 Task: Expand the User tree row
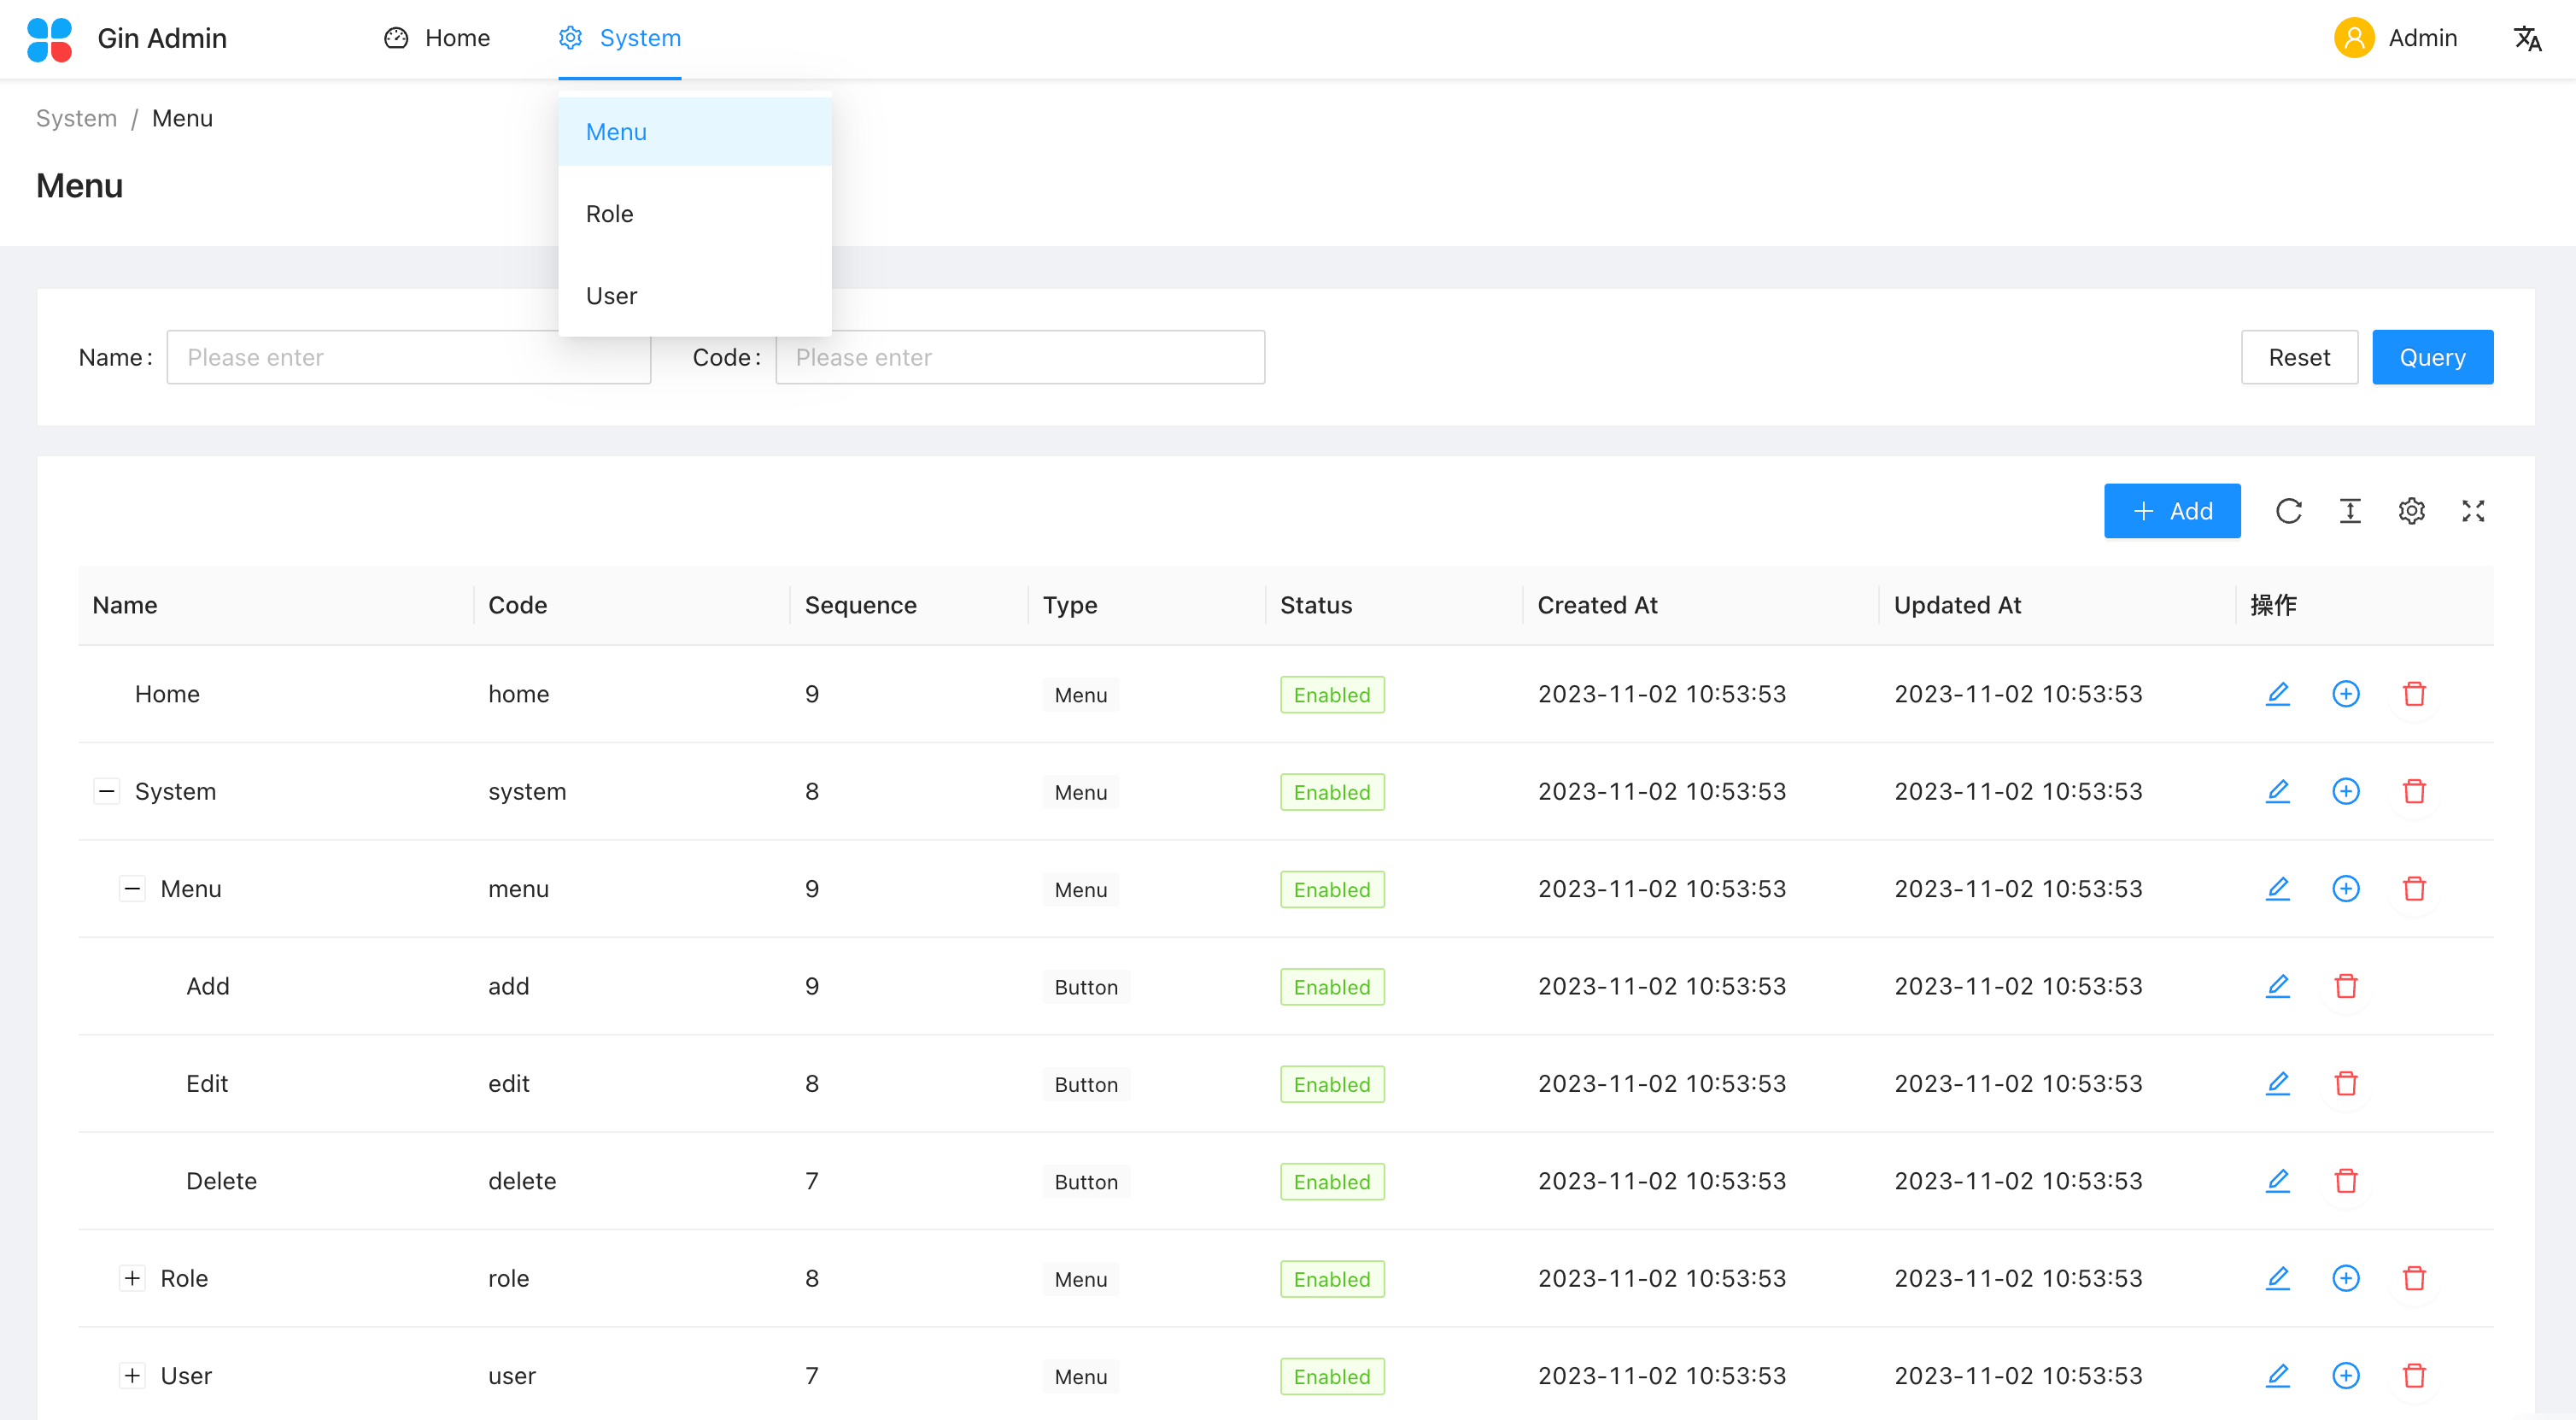(132, 1375)
